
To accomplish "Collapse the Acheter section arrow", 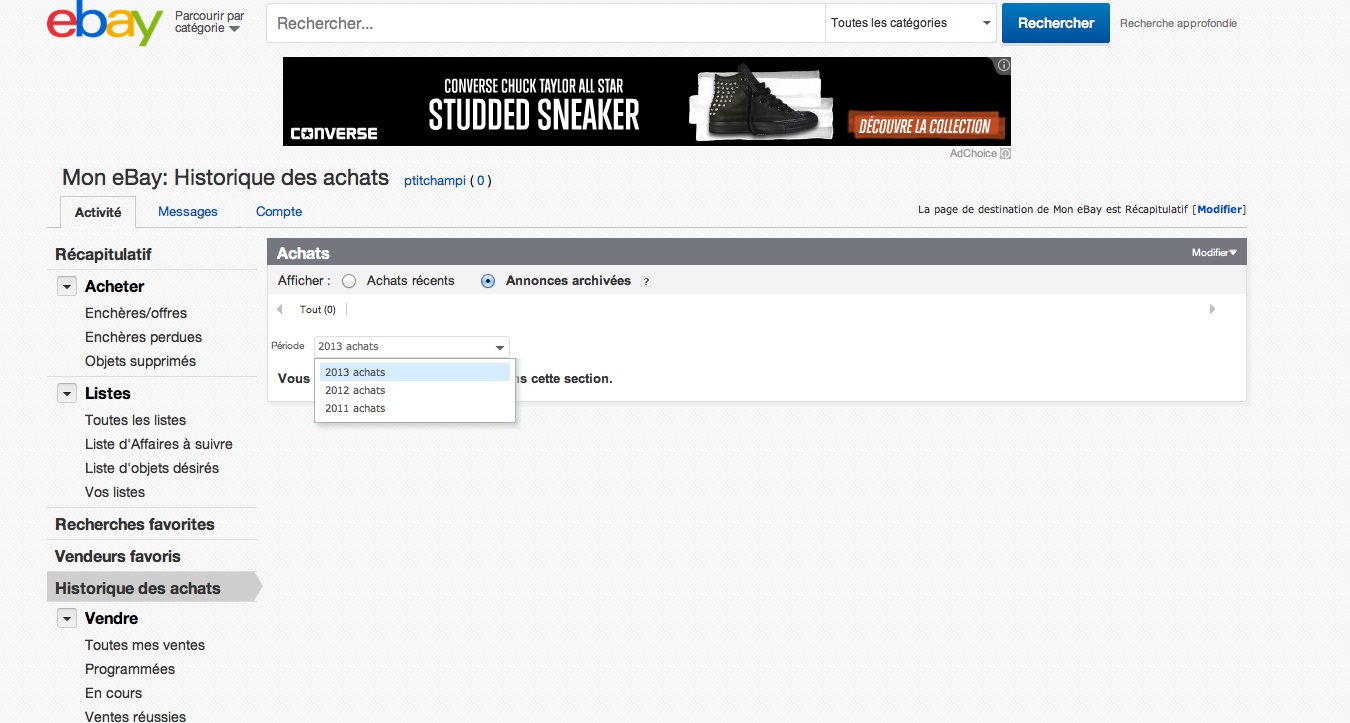I will tap(67, 286).
